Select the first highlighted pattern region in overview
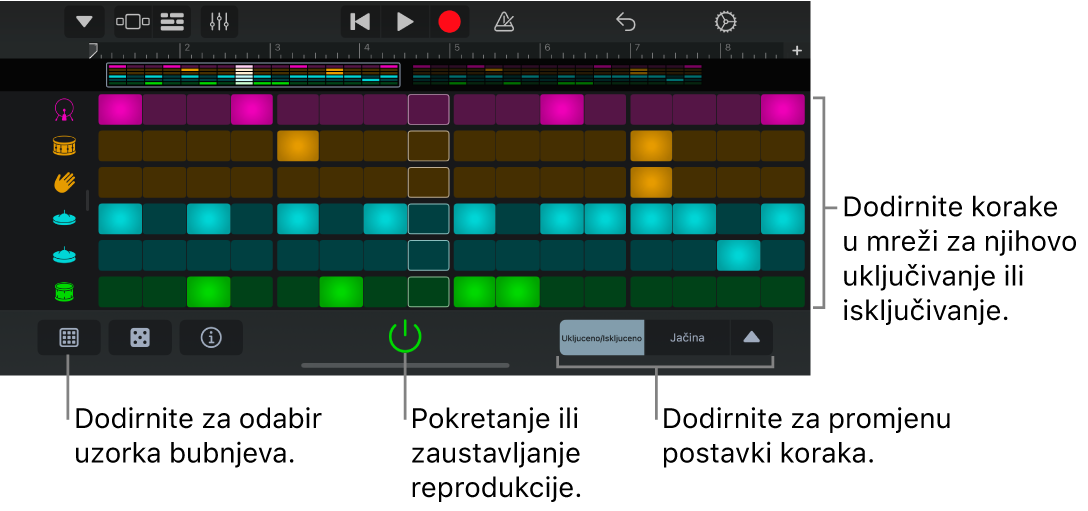 (x=253, y=74)
